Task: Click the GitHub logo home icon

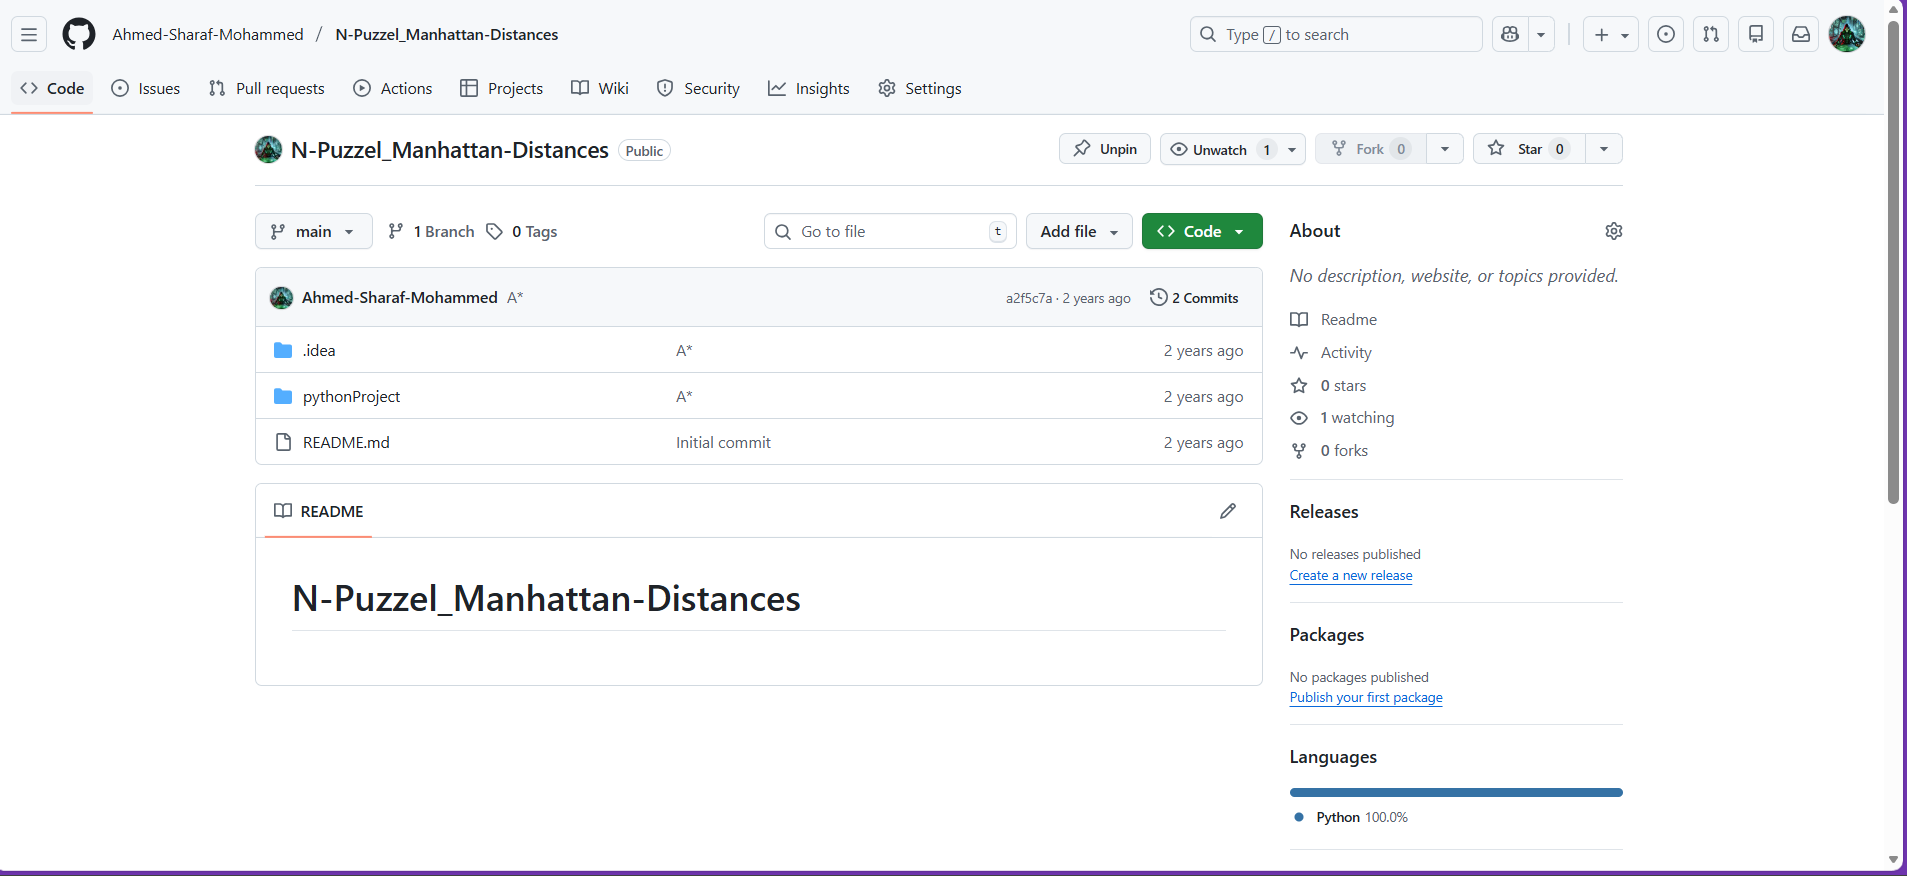Action: [x=79, y=34]
